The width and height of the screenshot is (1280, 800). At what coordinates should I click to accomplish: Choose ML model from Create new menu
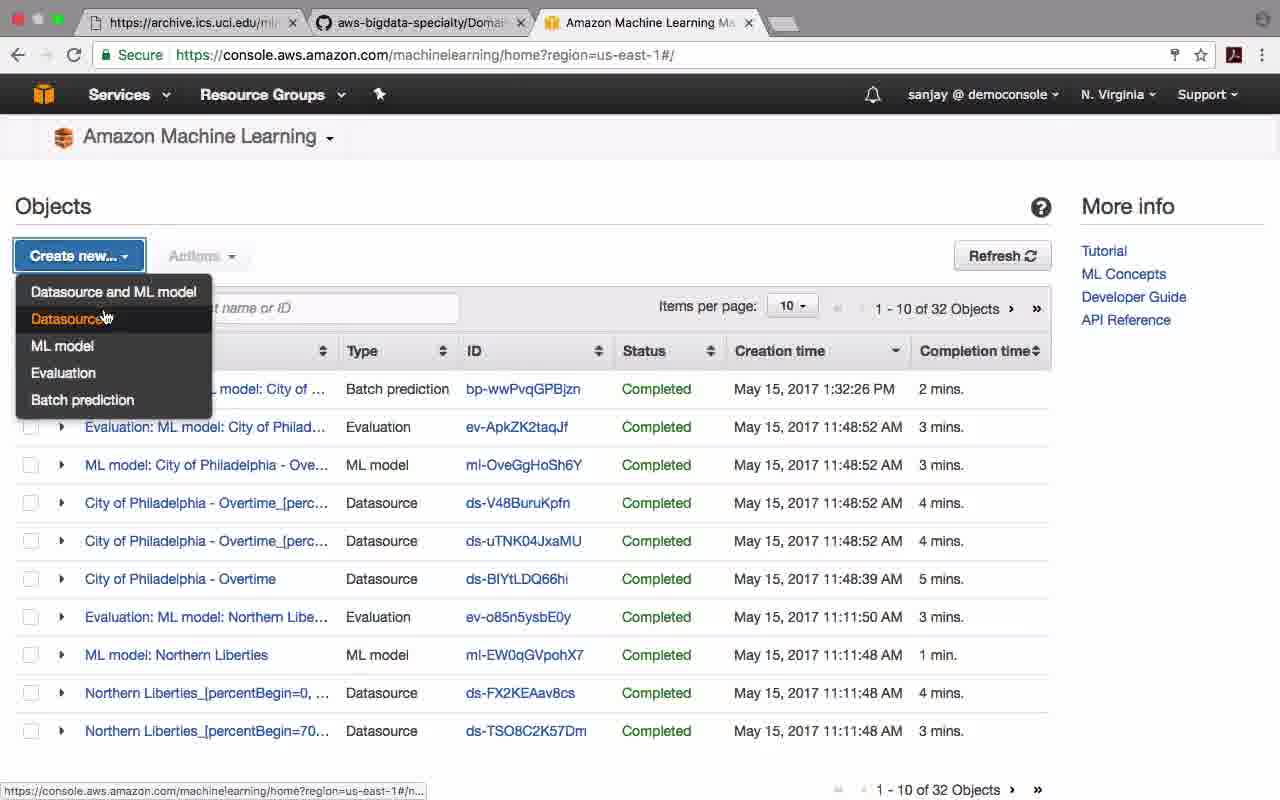(x=114, y=346)
